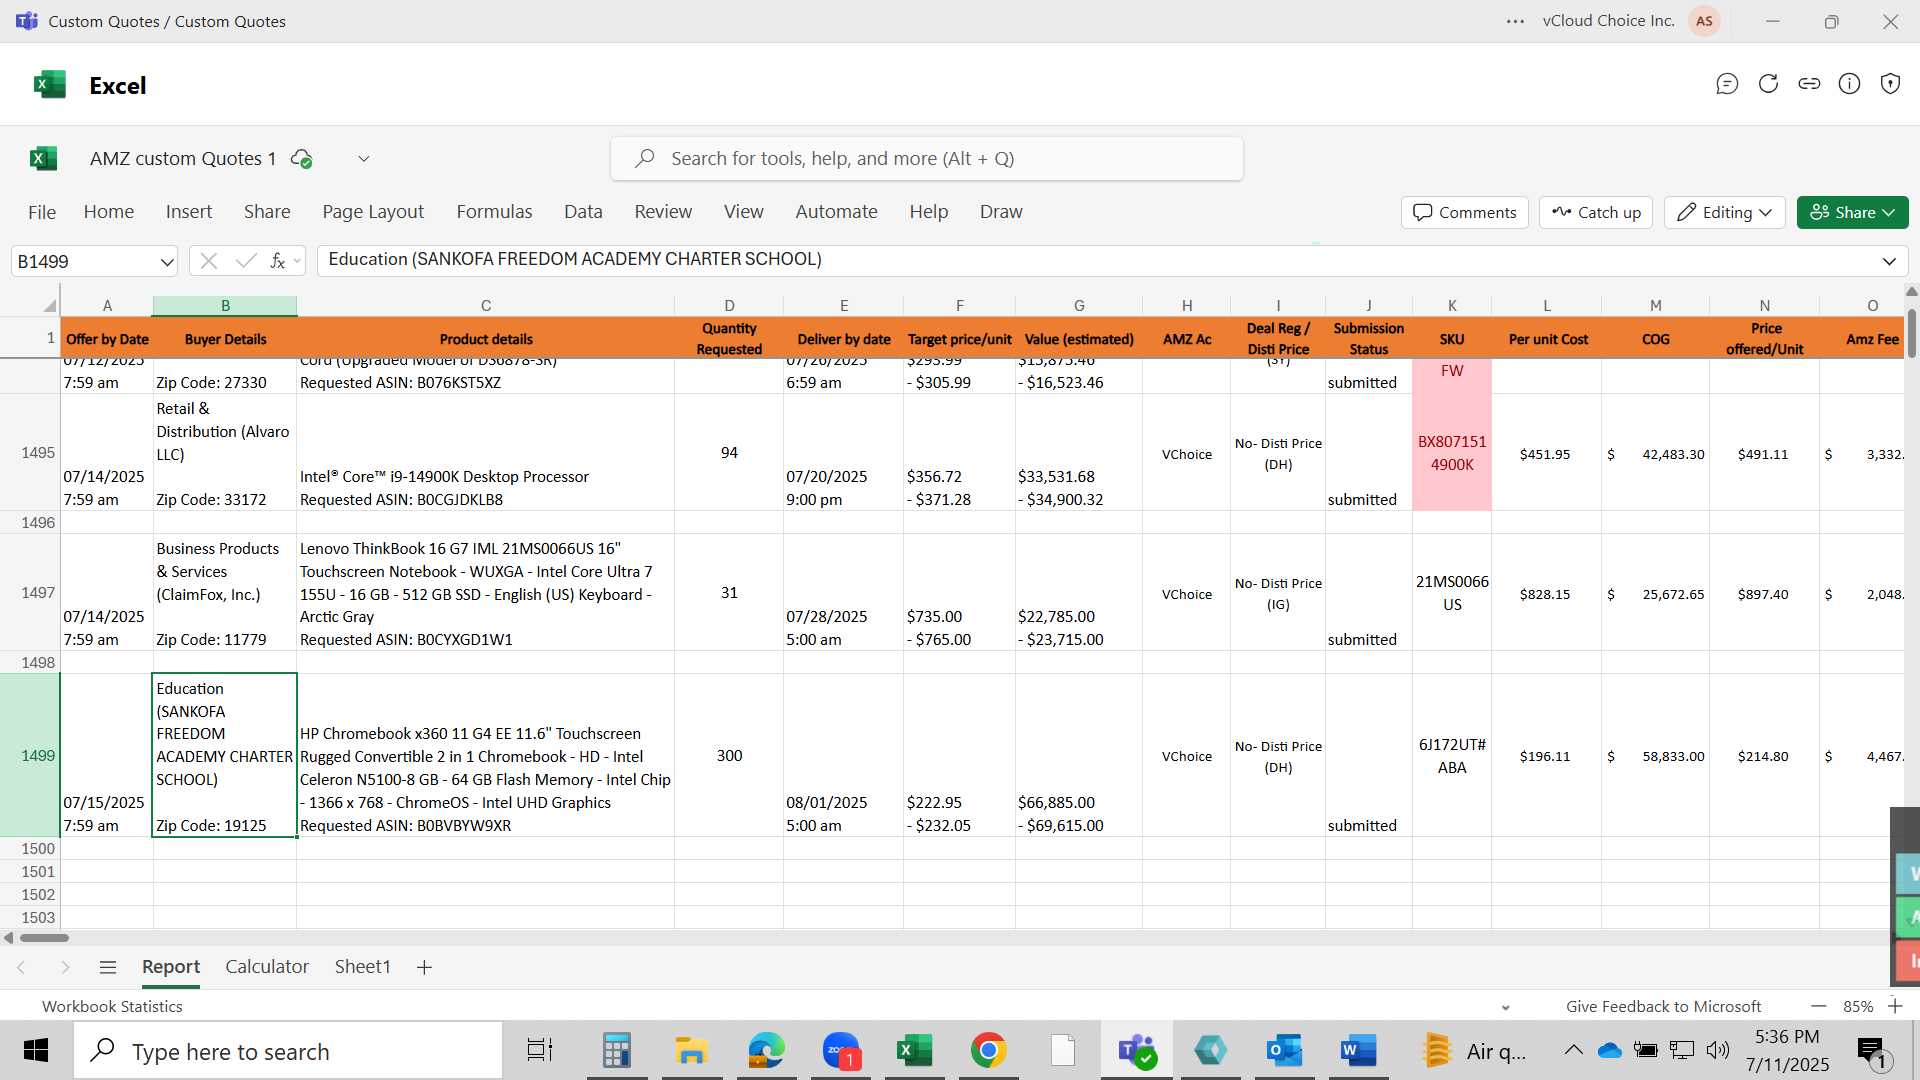The image size is (1920, 1080).
Task: Open the all sheets list icon
Action: click(108, 967)
